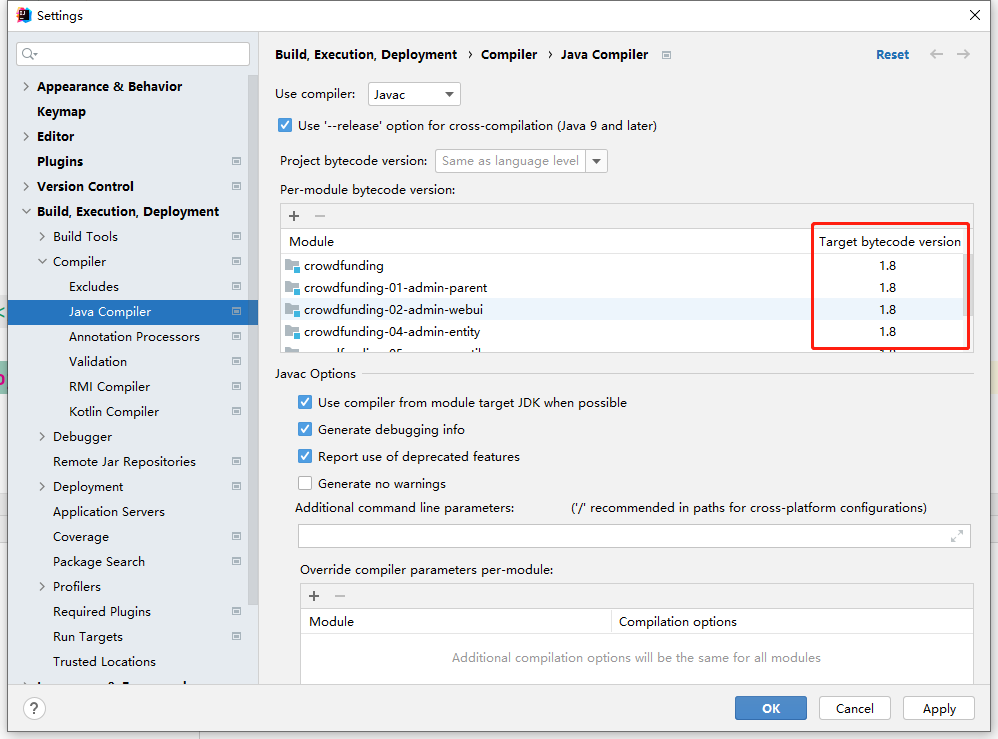Image resolution: width=998 pixels, height=739 pixels.
Task: Click the add module plus icon in bytecode table
Action: [x=294, y=216]
